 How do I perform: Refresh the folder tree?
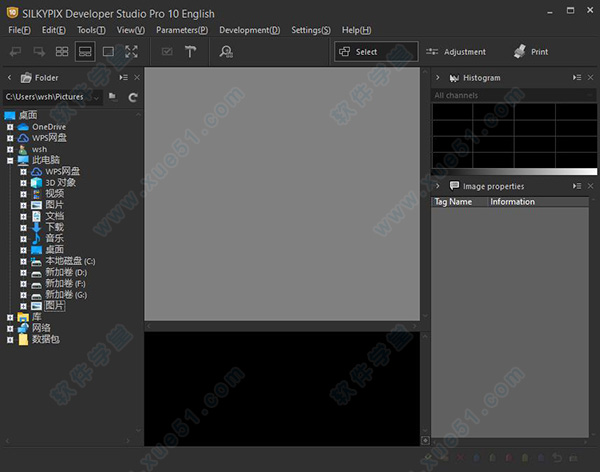point(133,97)
